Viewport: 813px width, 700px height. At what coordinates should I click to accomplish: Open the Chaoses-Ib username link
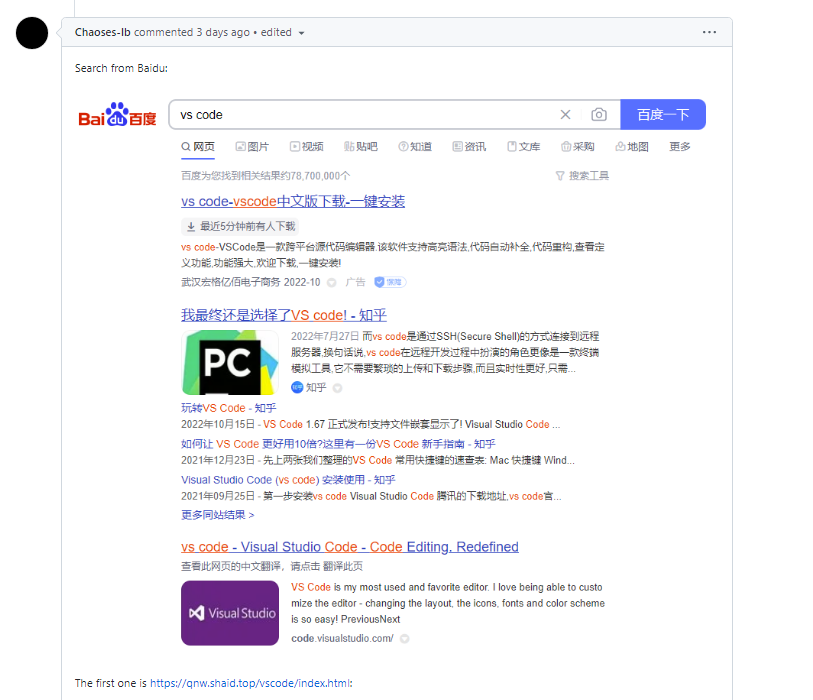pos(103,32)
